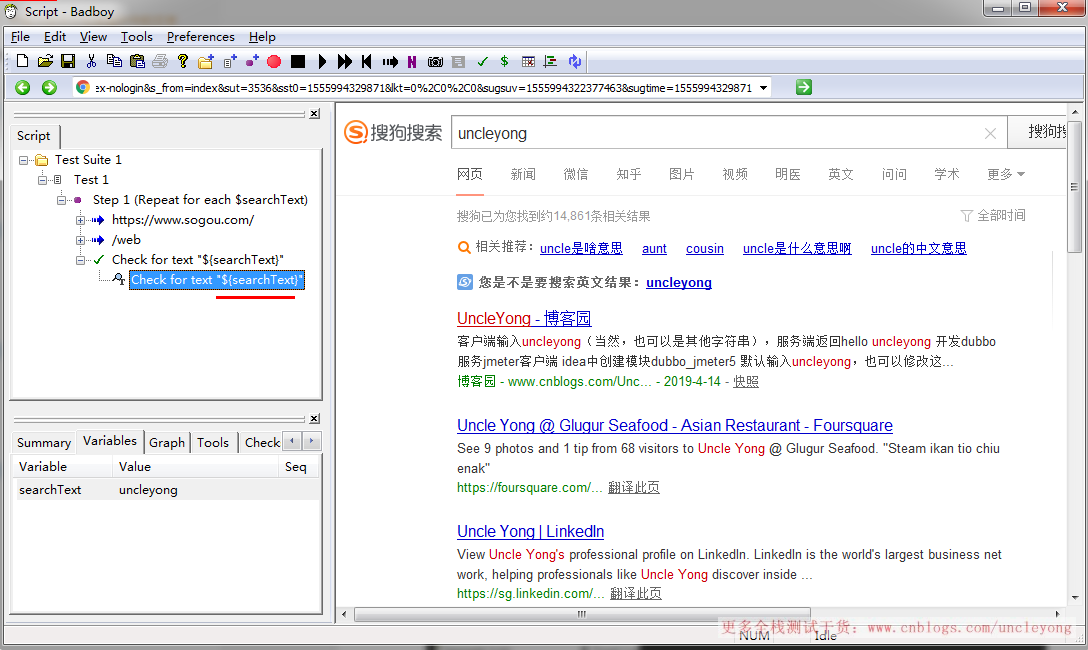Screen dimensions: 1088x650
Task: Toggle recording with the red circle button
Action: 274,61
